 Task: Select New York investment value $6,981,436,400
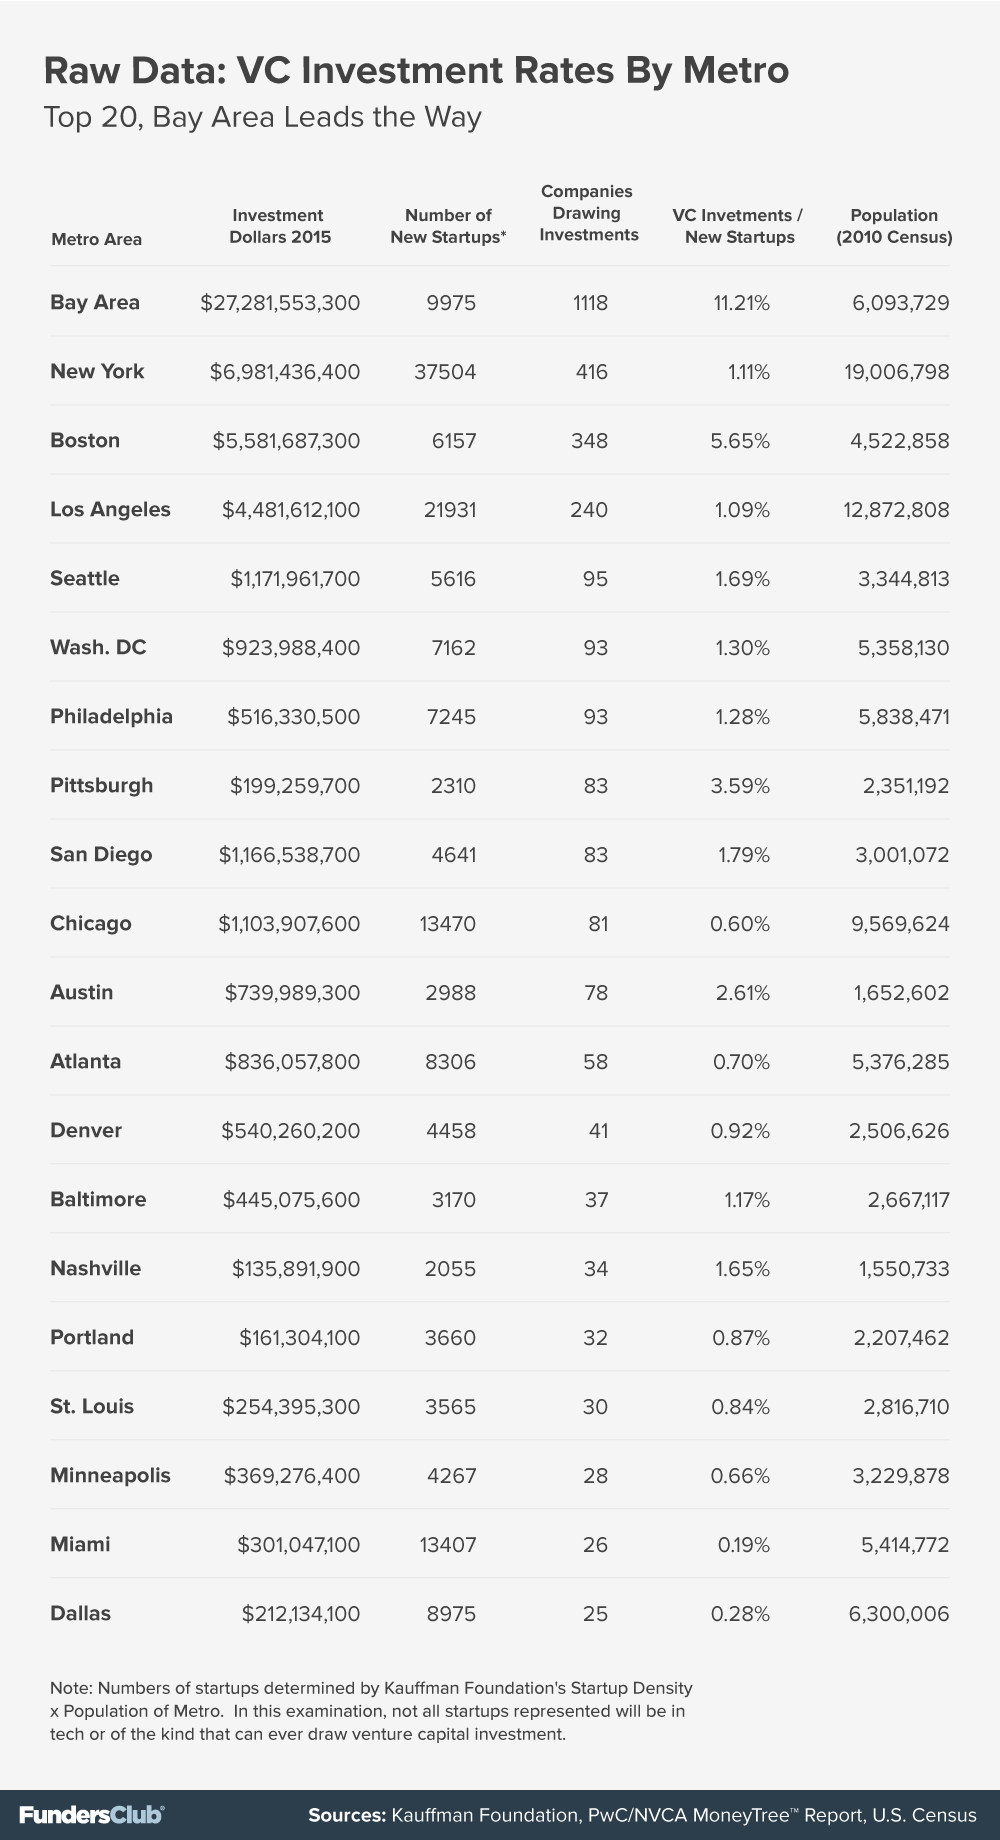point(285,371)
